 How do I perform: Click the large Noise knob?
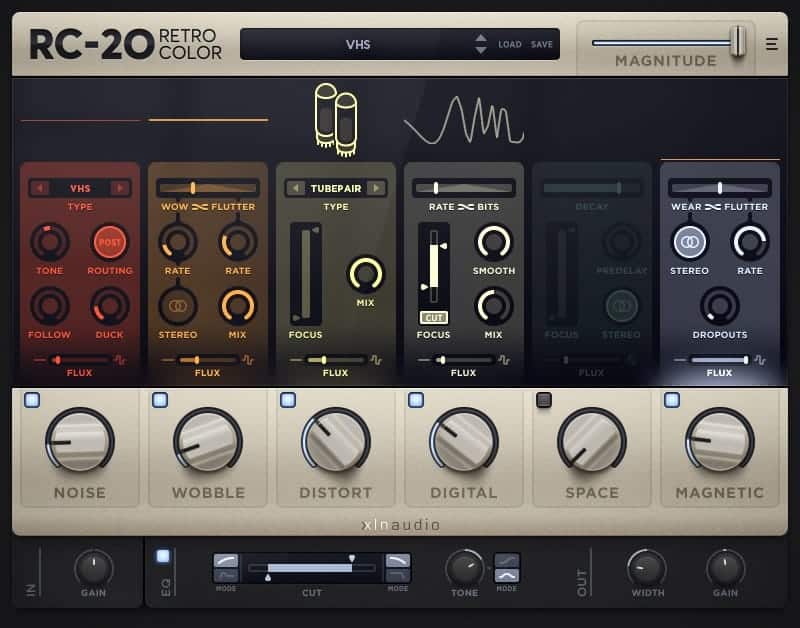click(80, 441)
